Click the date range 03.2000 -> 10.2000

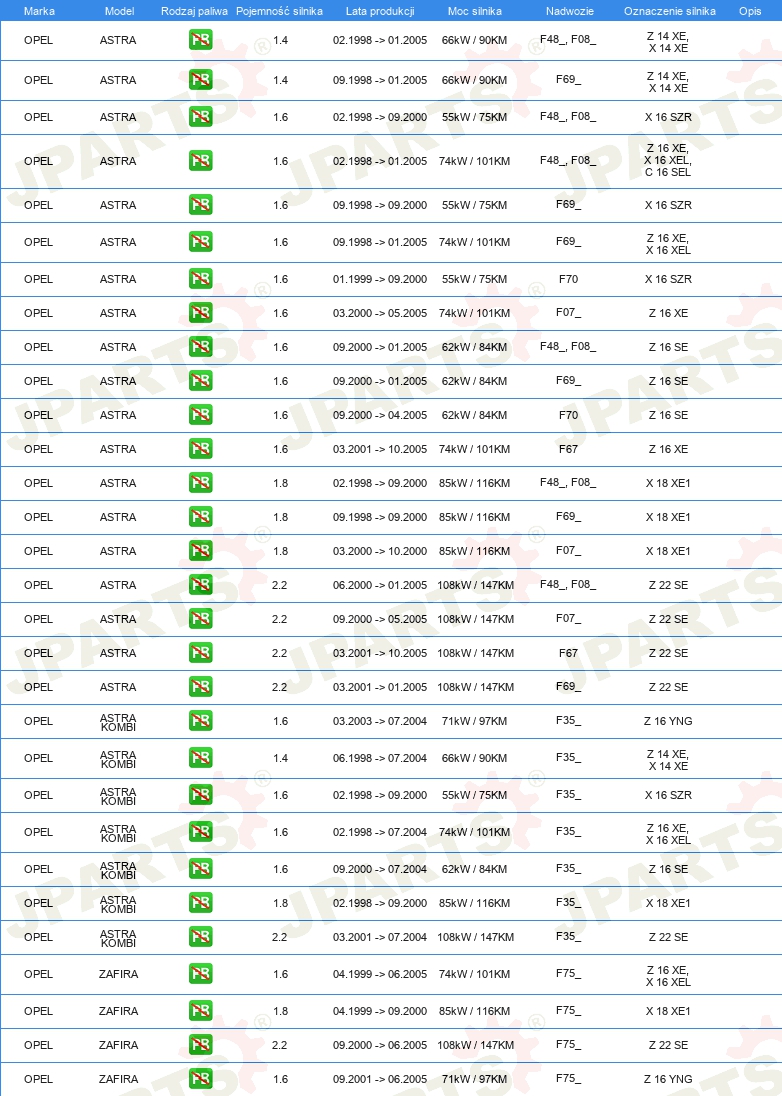(x=380, y=551)
